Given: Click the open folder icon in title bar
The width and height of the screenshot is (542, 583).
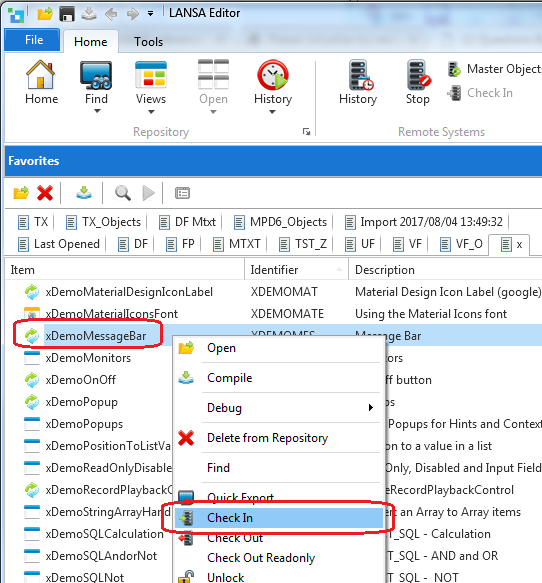Looking at the screenshot, I should click(x=45, y=14).
